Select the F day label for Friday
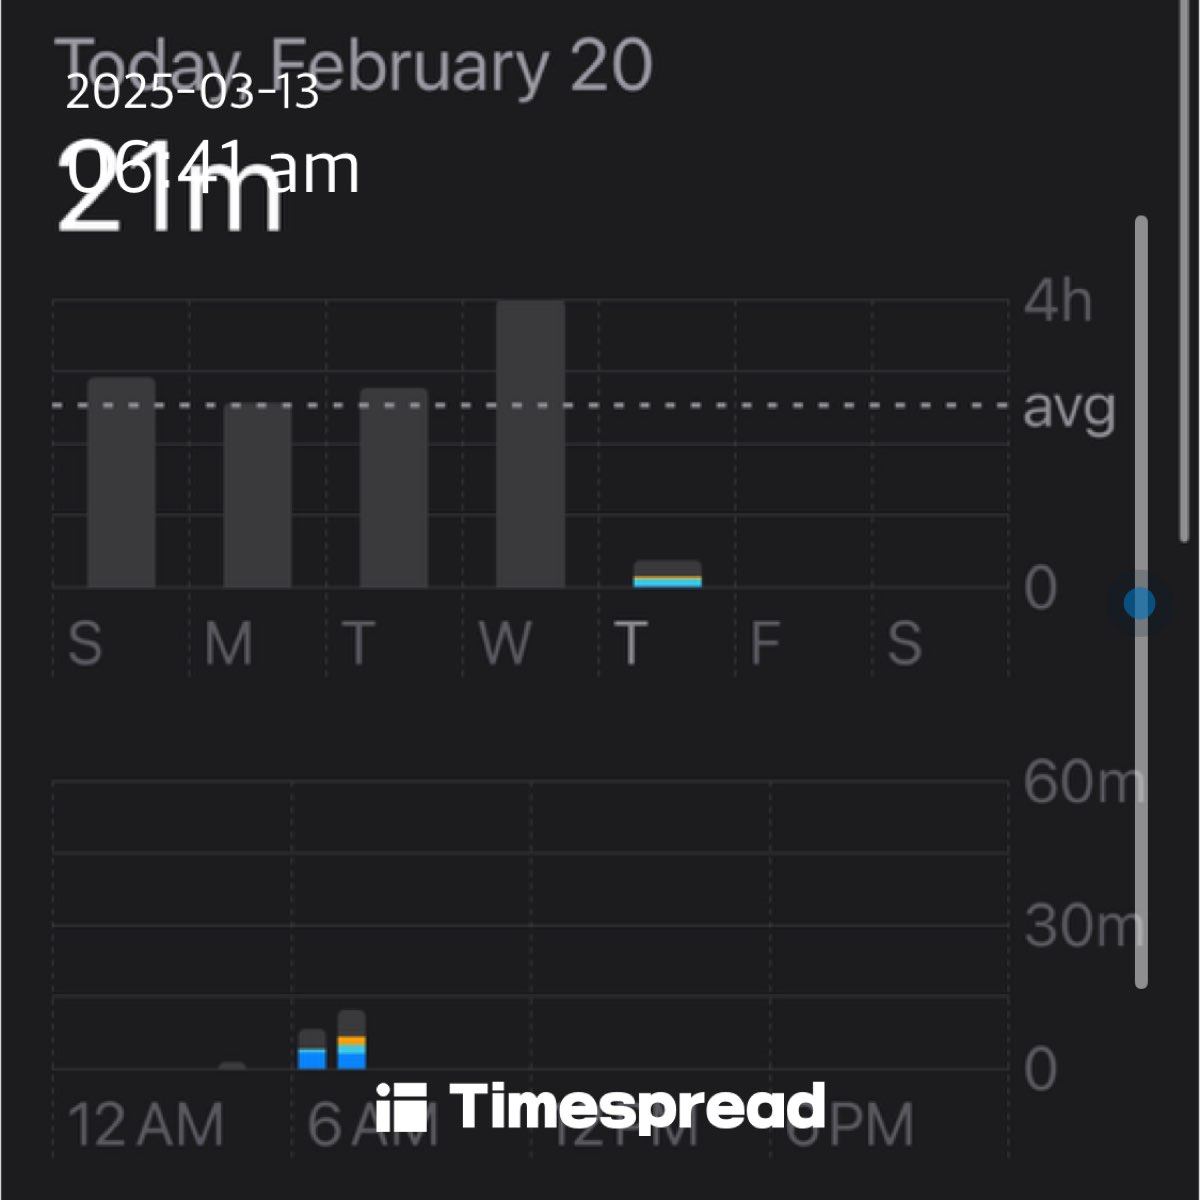The width and height of the screenshot is (1200, 1200). click(x=765, y=643)
